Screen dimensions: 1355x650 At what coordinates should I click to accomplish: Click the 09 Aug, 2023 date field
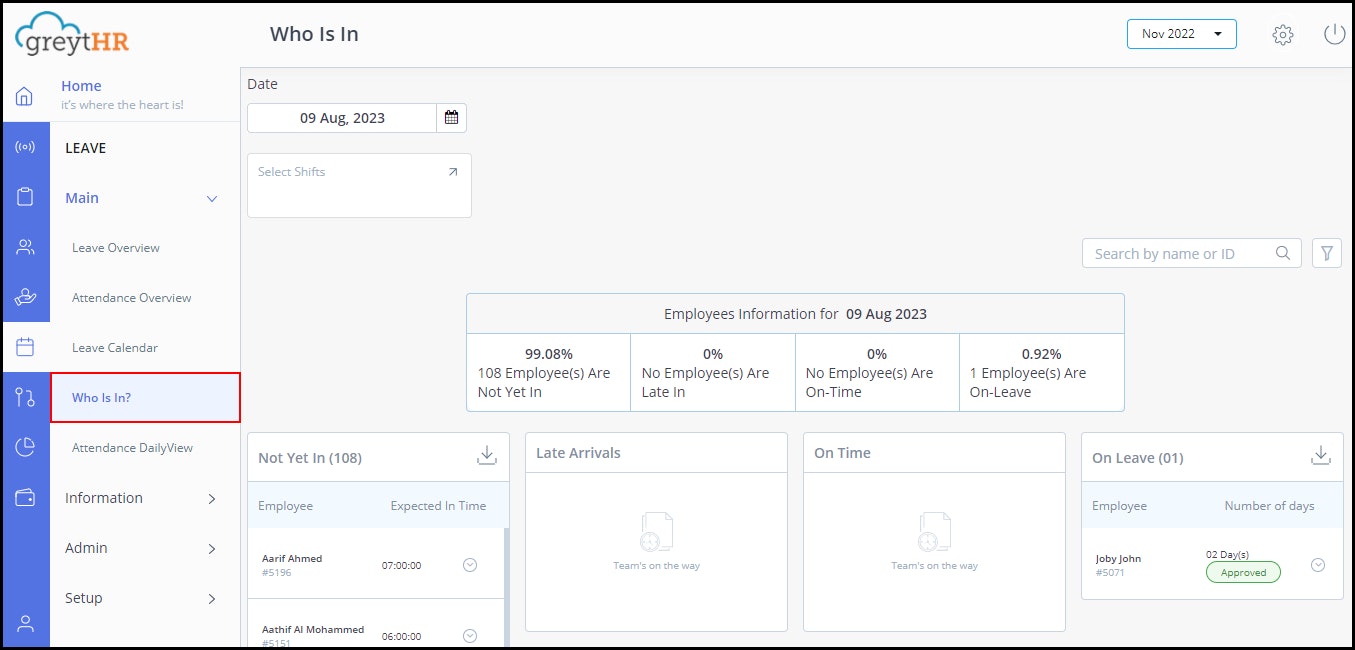342,118
